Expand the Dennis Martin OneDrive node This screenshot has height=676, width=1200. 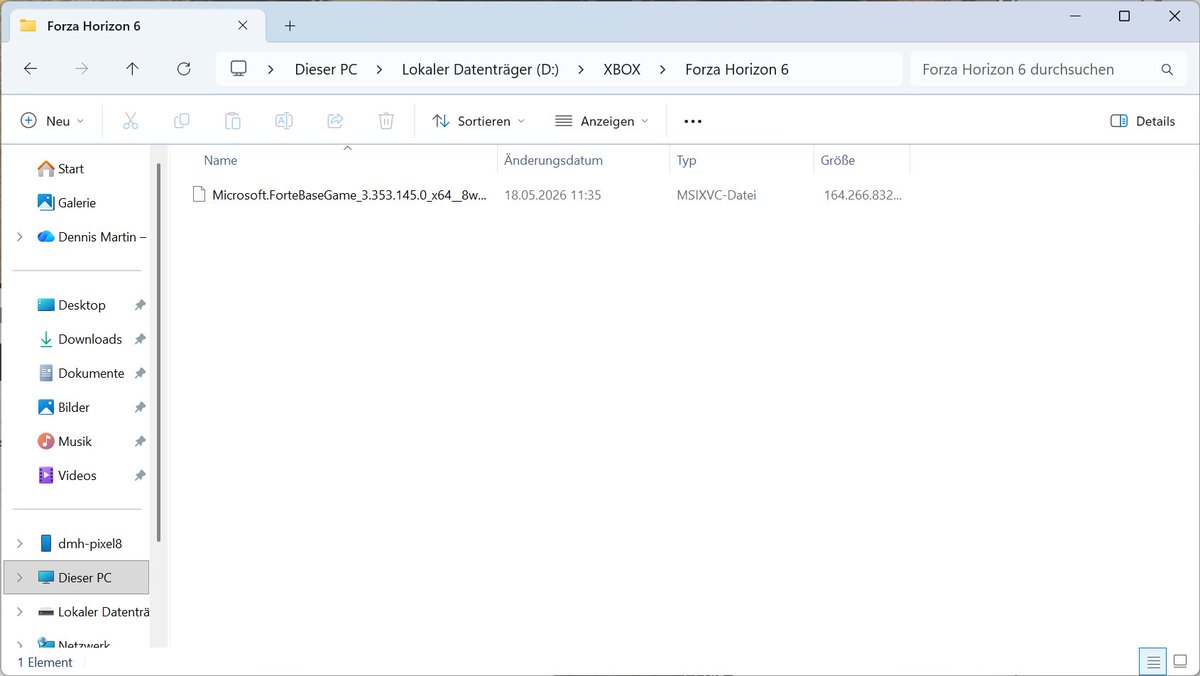click(20, 237)
